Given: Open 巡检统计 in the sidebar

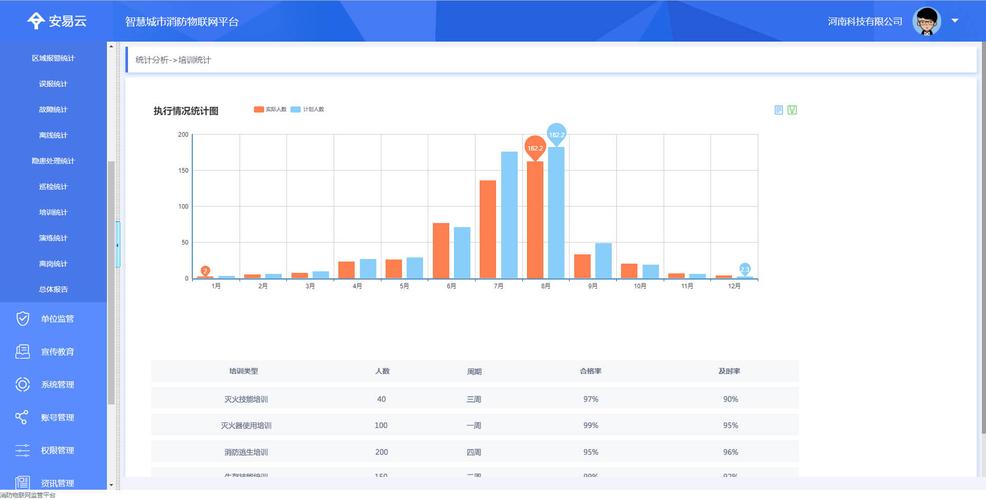Looking at the screenshot, I should click(x=53, y=187).
